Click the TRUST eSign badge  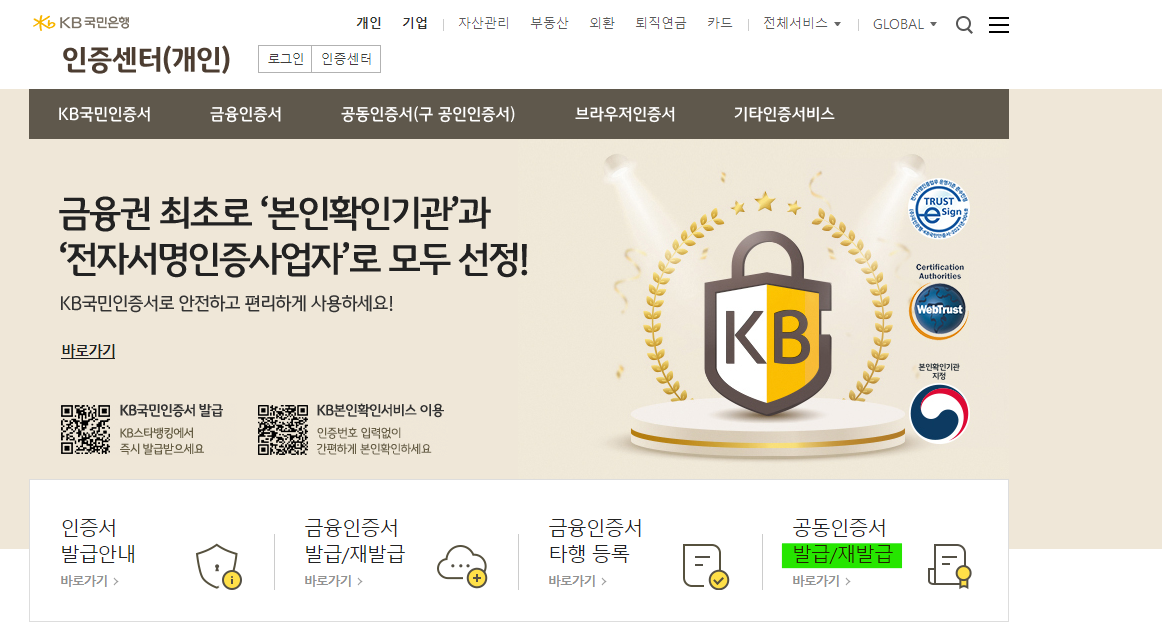tap(939, 210)
